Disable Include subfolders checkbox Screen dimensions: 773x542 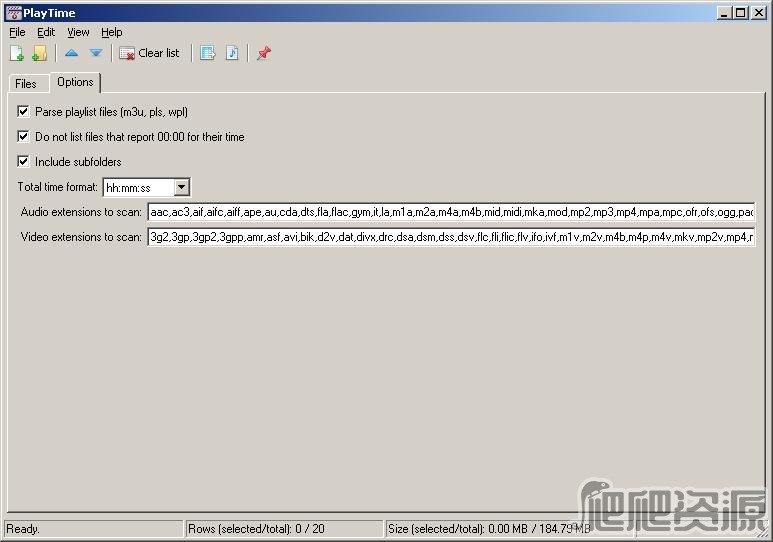click(23, 161)
